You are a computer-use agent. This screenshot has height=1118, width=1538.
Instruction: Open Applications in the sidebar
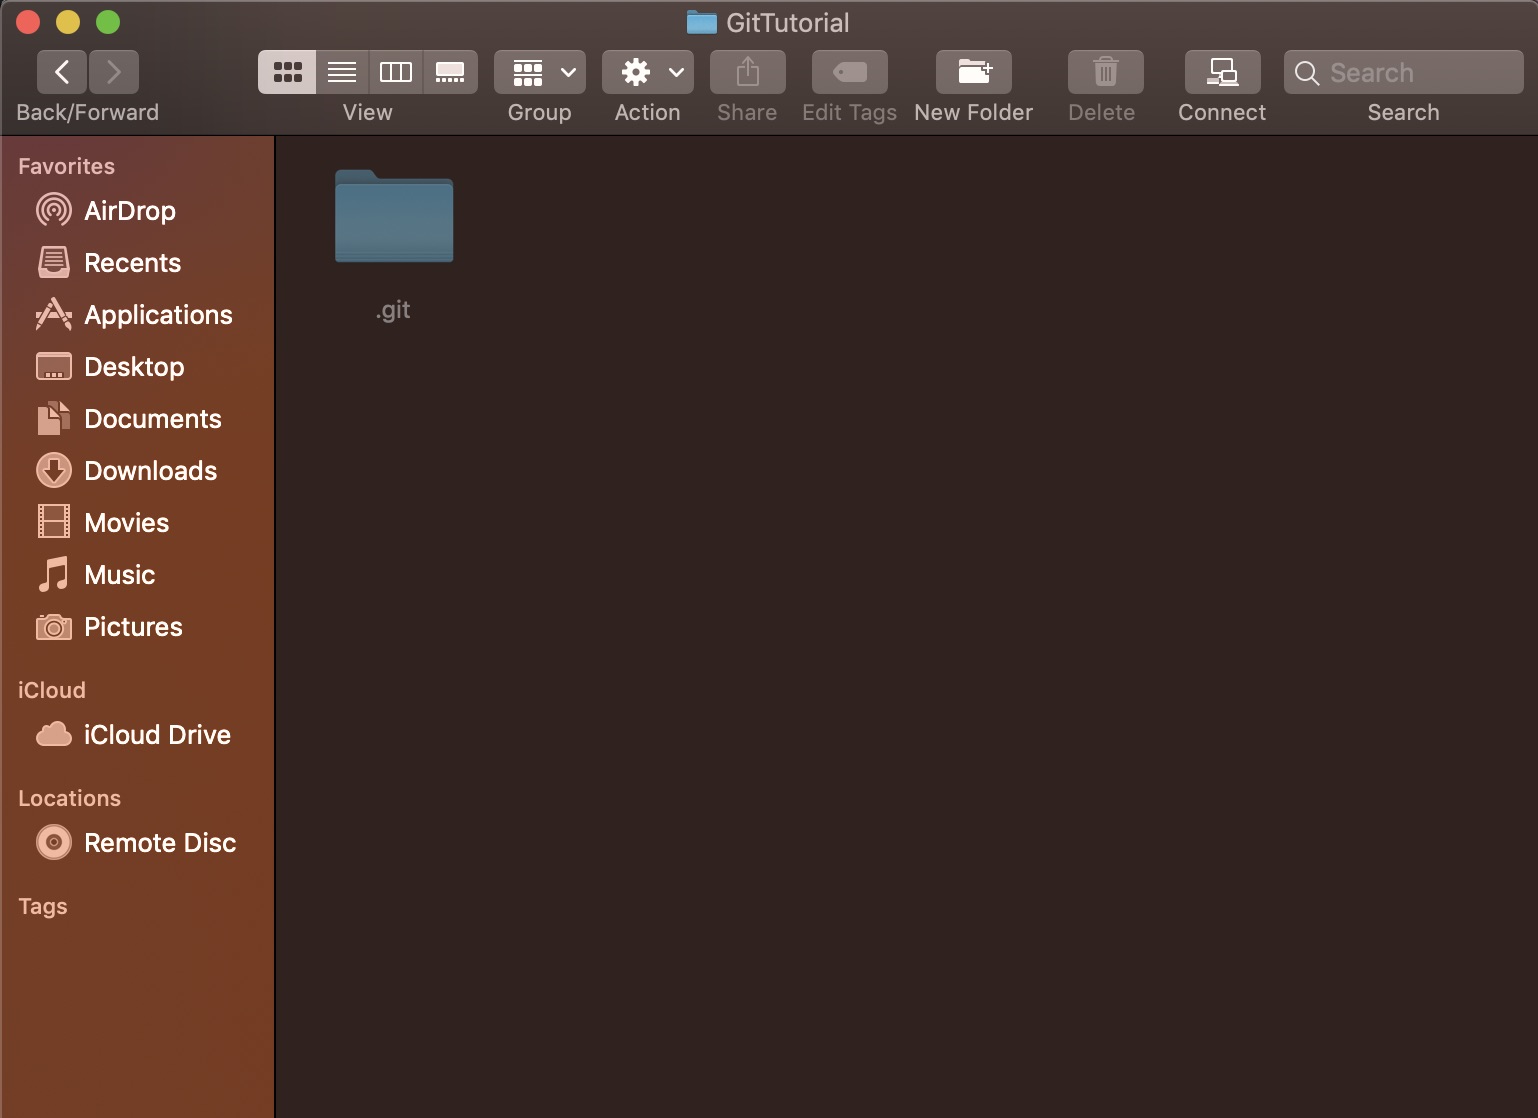138,315
